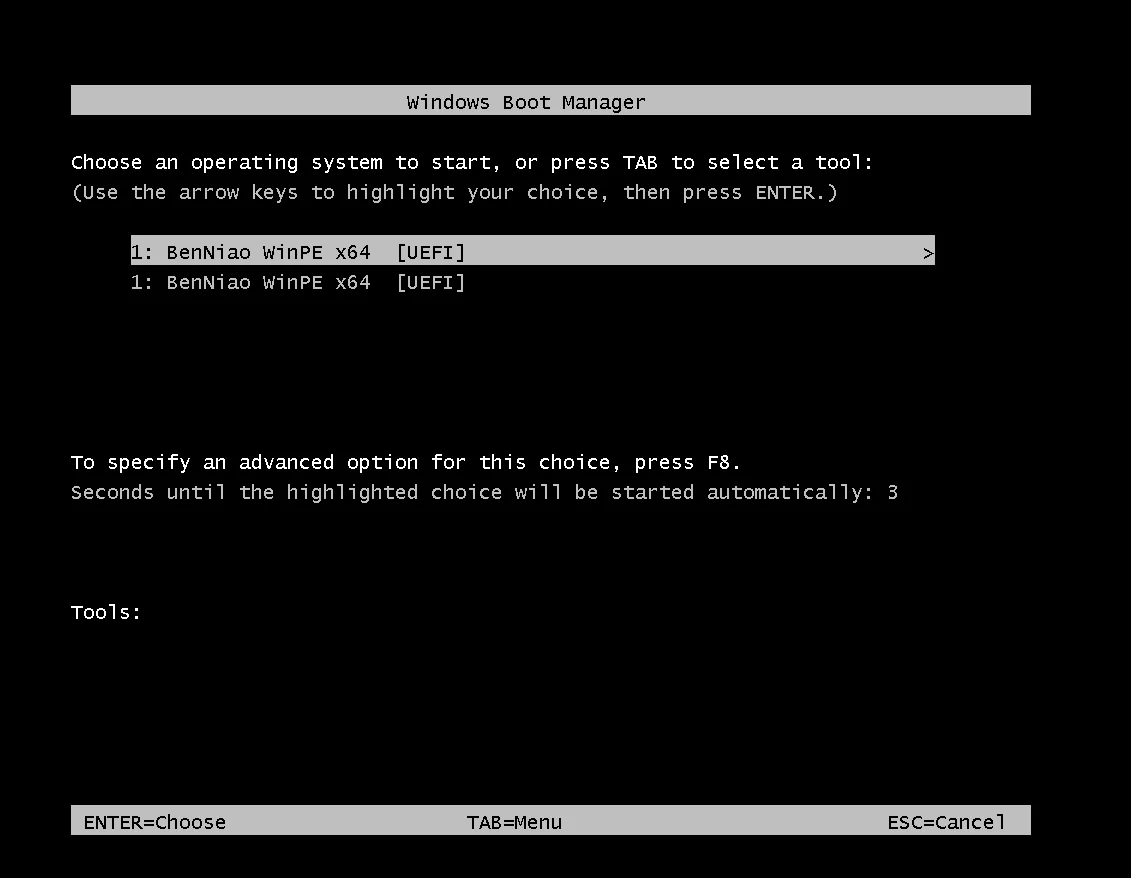Click the [UEFI] tag on the non-highlighted entry
The height and width of the screenshot is (878, 1131).
(430, 283)
